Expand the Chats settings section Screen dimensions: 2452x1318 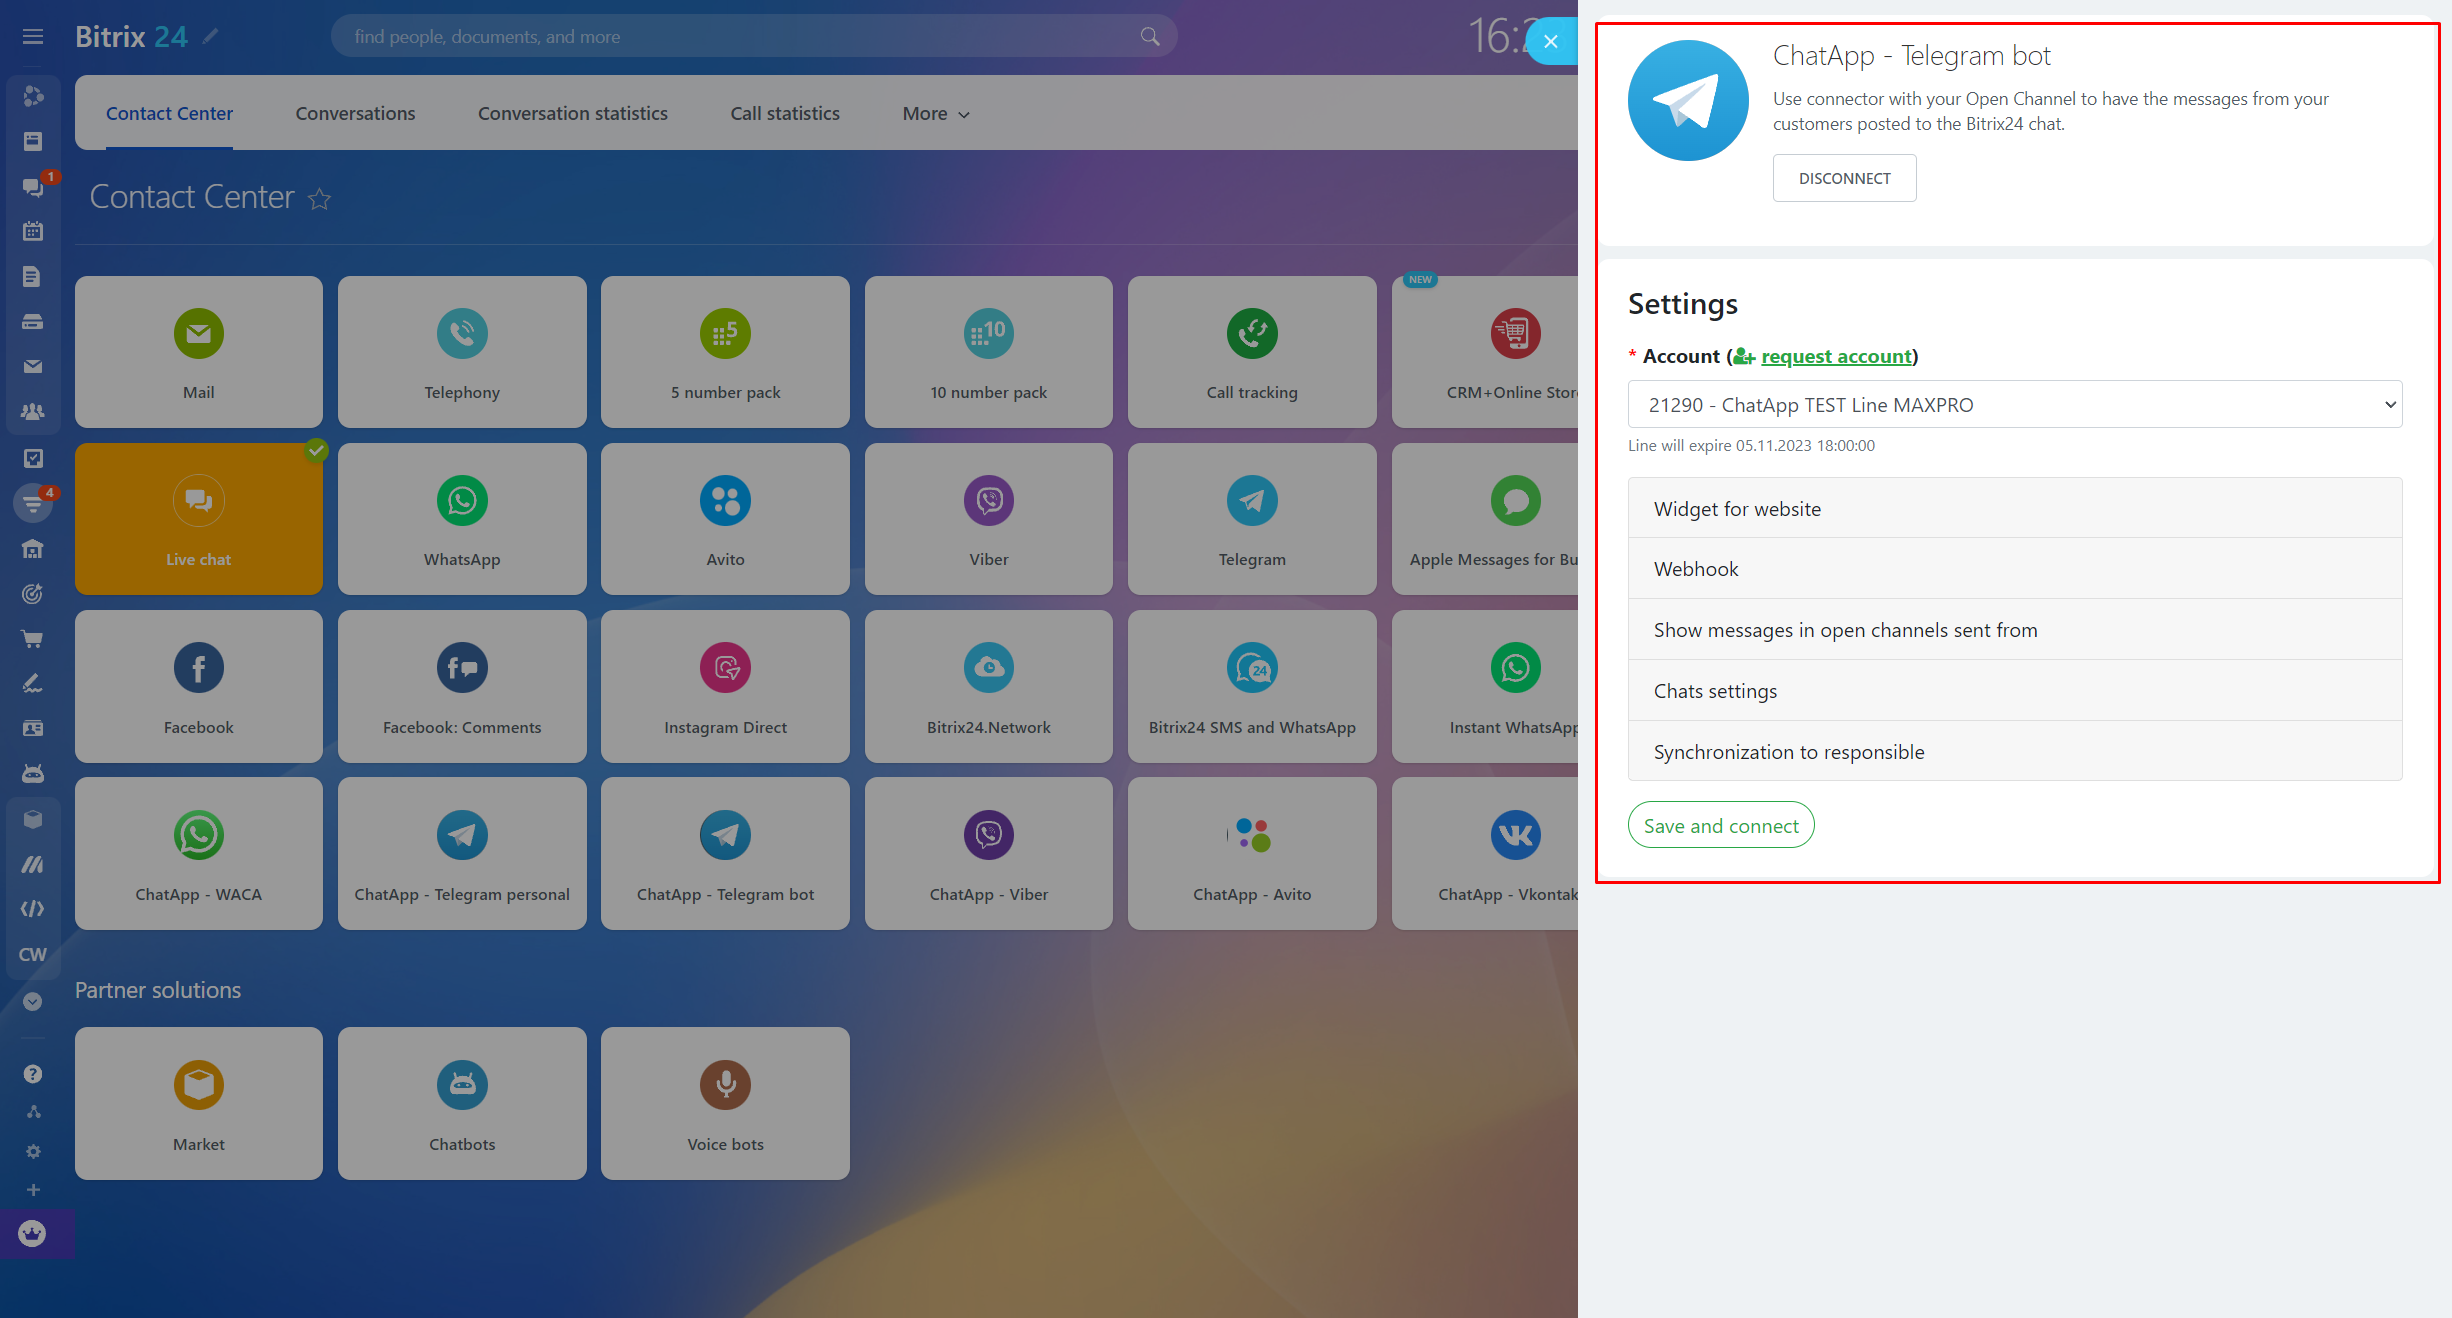pos(2014,691)
